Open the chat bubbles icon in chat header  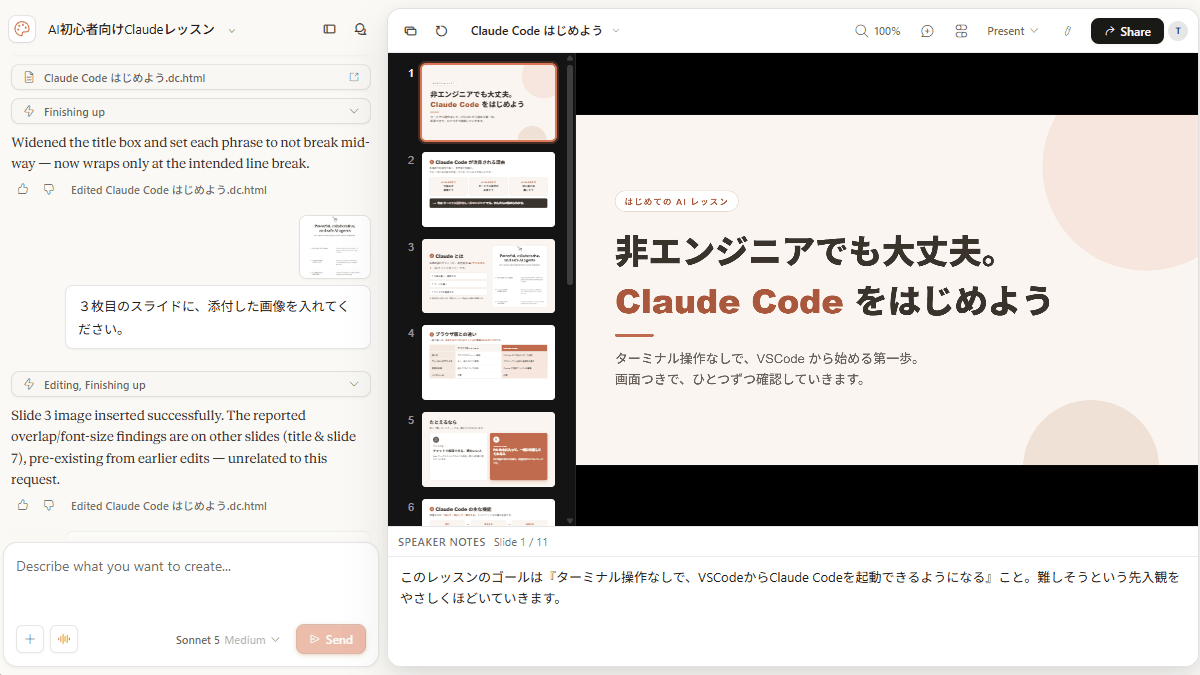[x=360, y=30]
